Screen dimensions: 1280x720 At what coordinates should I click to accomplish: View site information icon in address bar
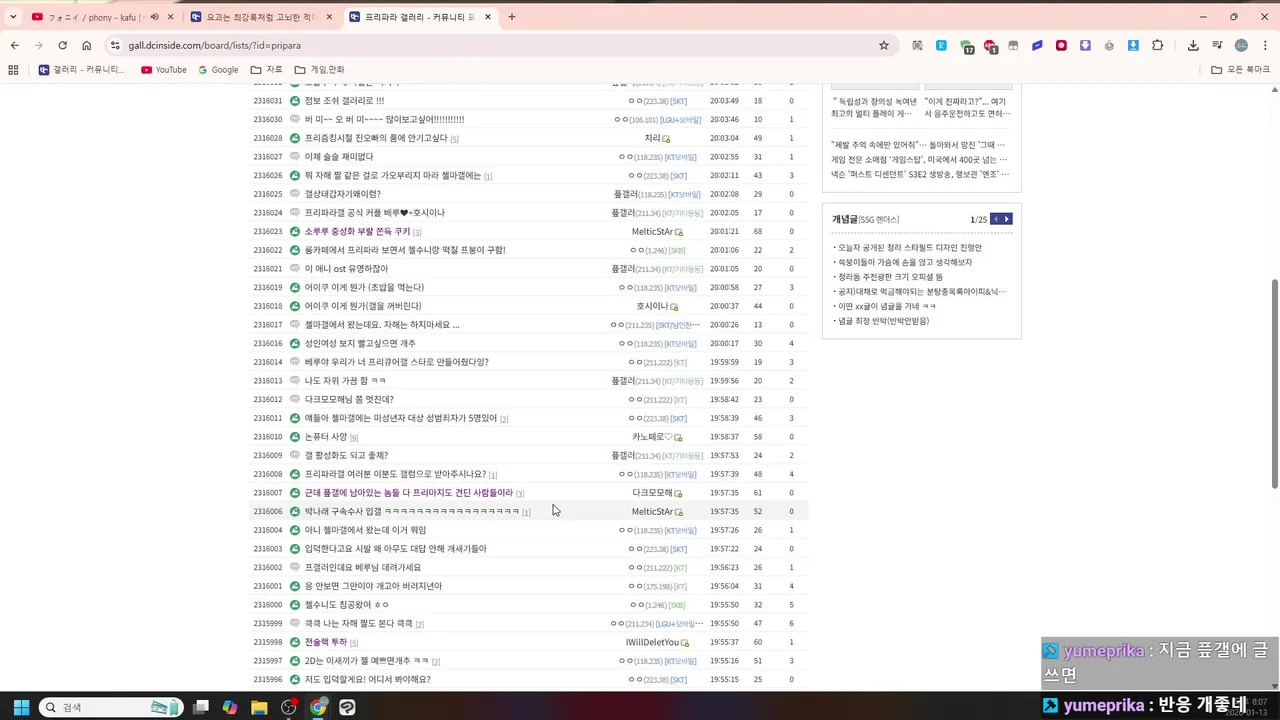(115, 45)
